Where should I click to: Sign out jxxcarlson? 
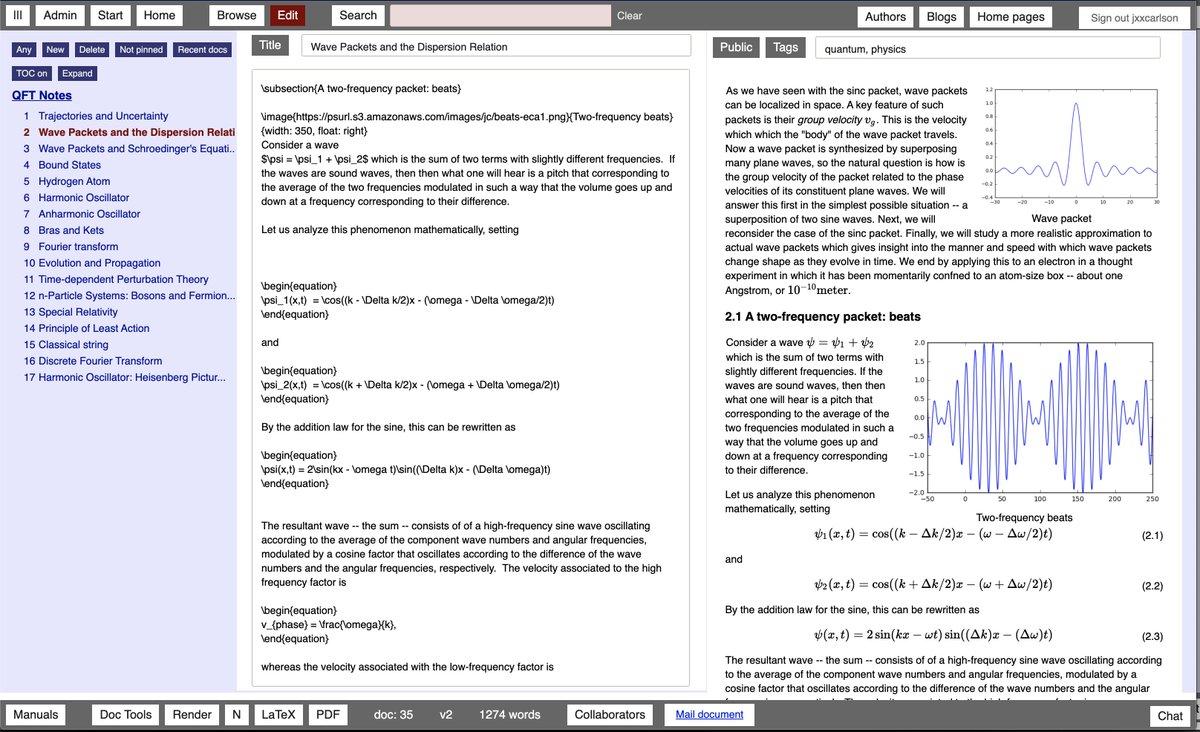point(1134,17)
